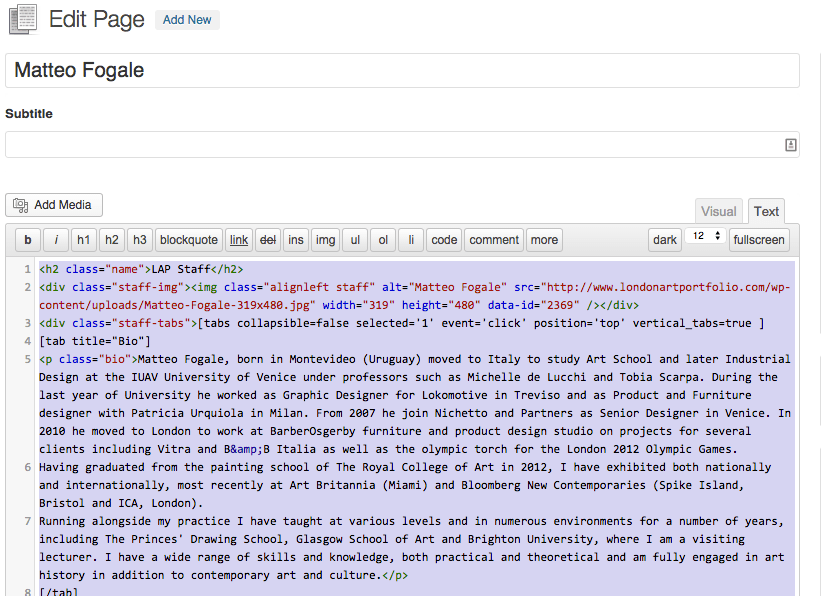Open the font size 12 selector
Screen dimensions: 821x596
coord(706,236)
